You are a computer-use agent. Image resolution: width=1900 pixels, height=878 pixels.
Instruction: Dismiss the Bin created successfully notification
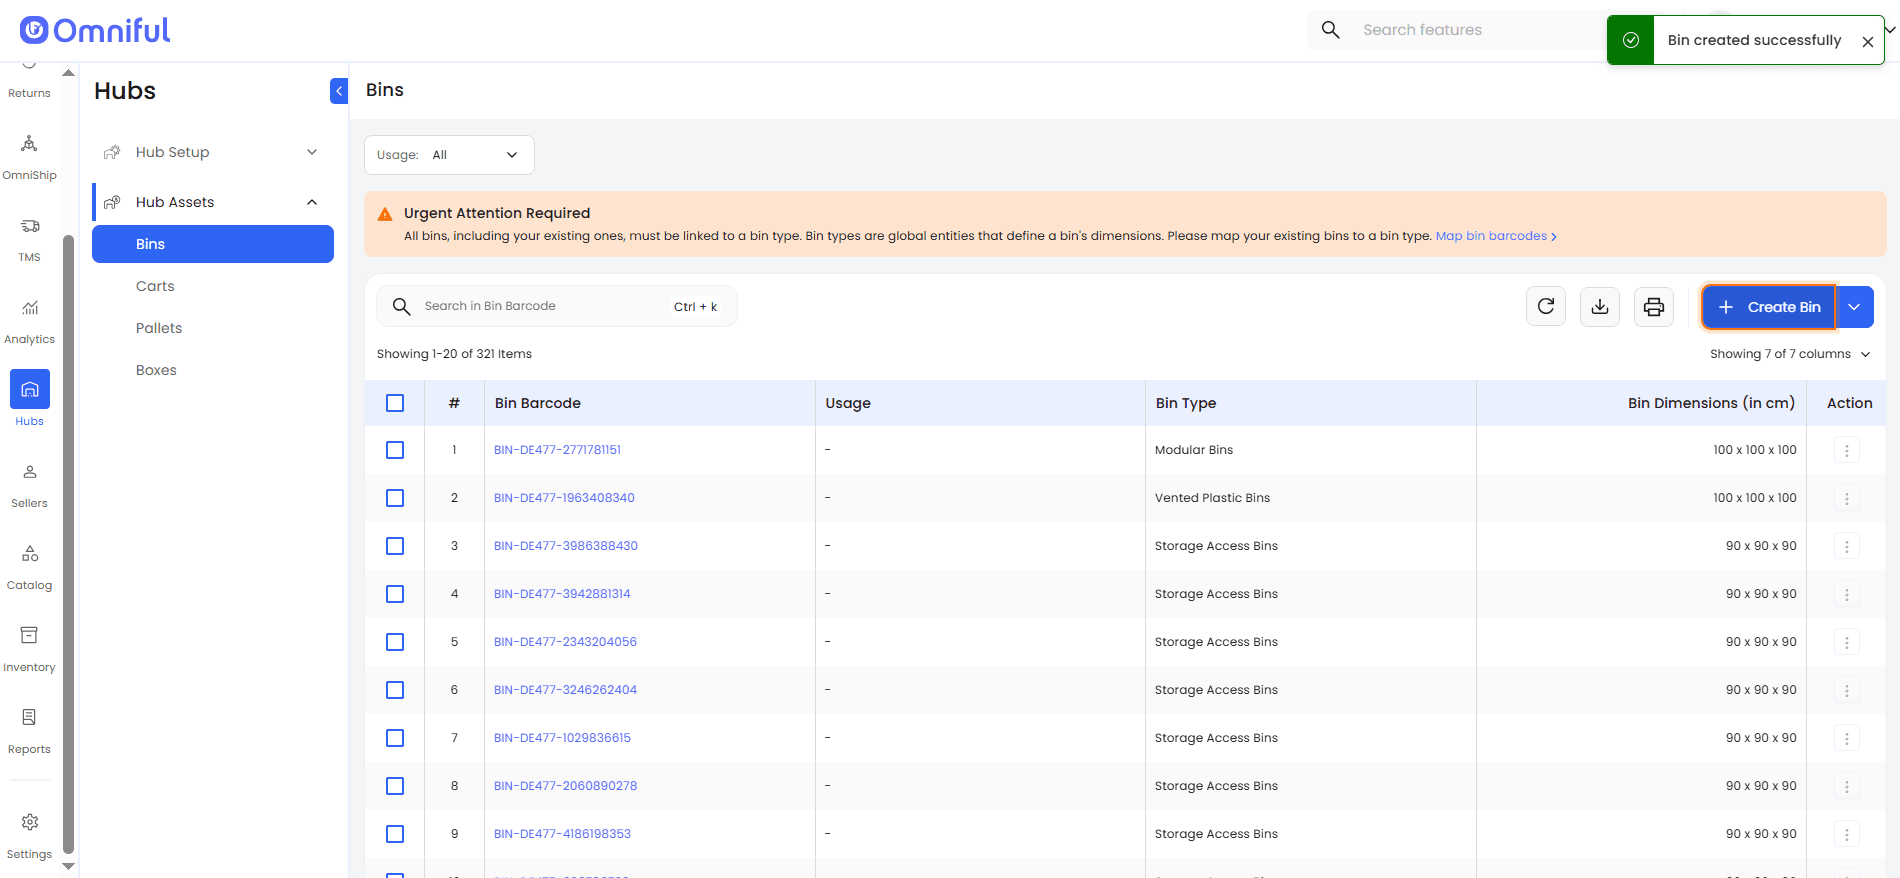pos(1867,41)
